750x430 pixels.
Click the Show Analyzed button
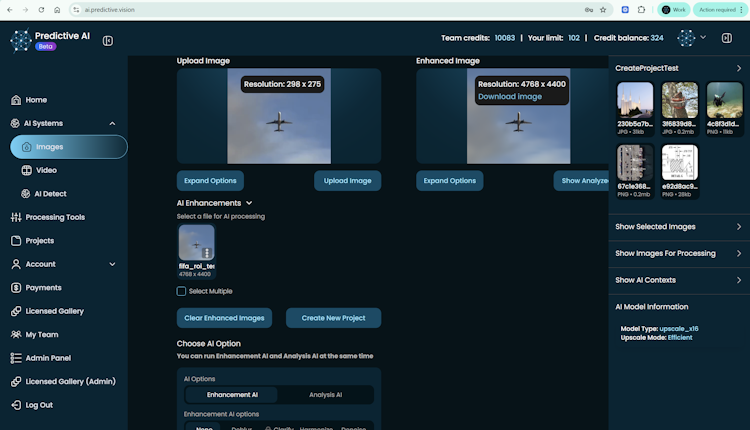click(581, 181)
